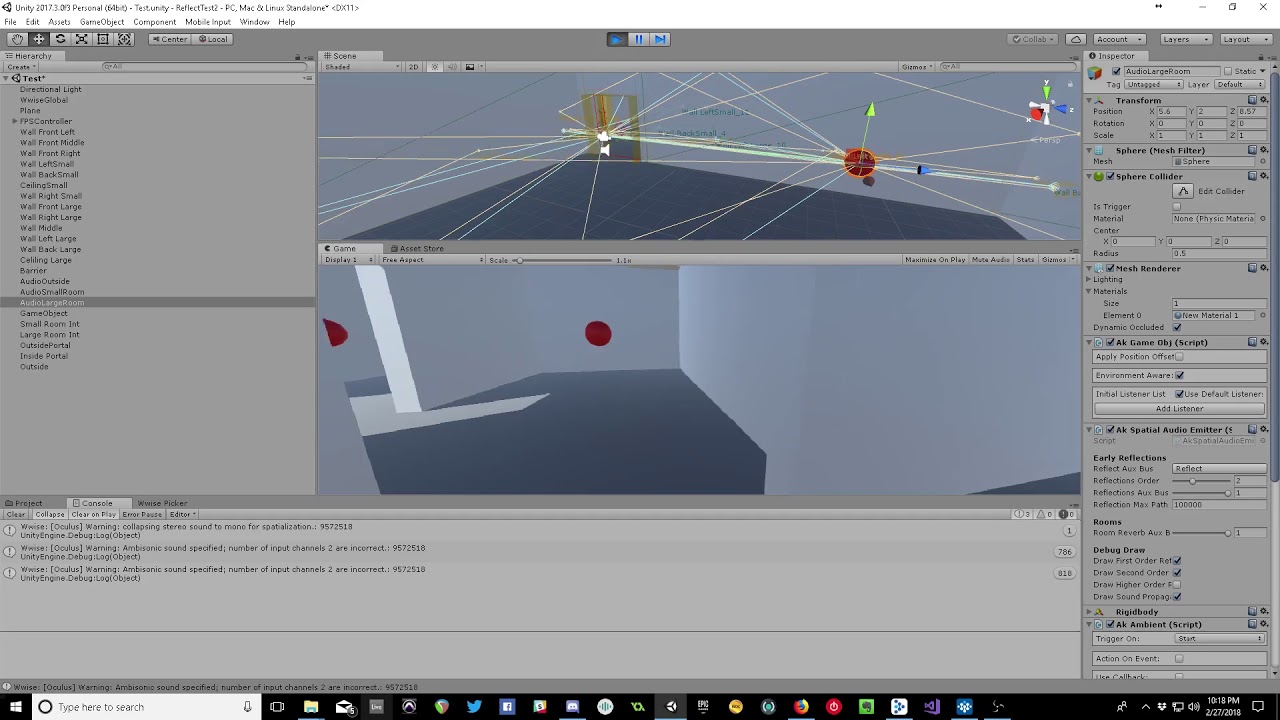Select the Rotate tool
Image resolution: width=1280 pixels, height=720 pixels.
coord(60,39)
